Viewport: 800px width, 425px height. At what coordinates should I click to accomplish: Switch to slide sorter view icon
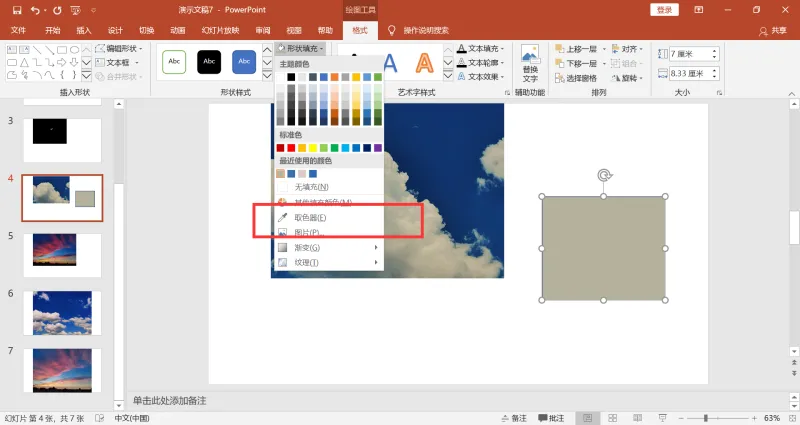tap(613, 418)
